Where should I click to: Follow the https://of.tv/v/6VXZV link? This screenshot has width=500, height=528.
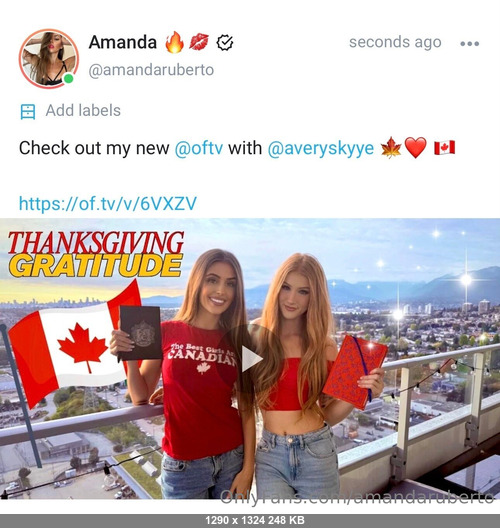click(x=108, y=204)
